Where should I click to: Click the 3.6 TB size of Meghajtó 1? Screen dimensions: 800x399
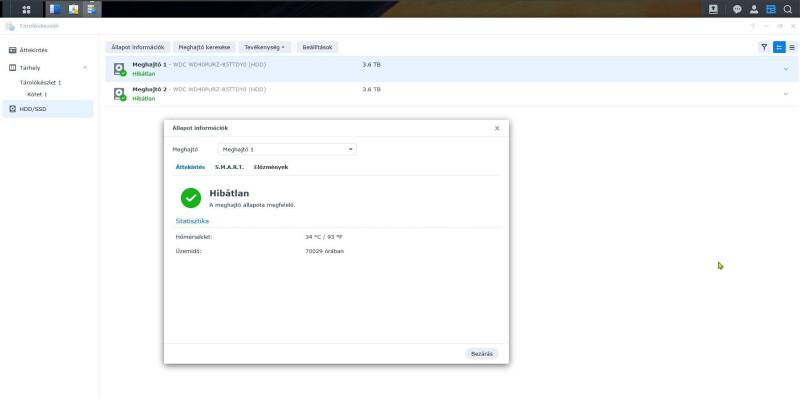point(371,64)
